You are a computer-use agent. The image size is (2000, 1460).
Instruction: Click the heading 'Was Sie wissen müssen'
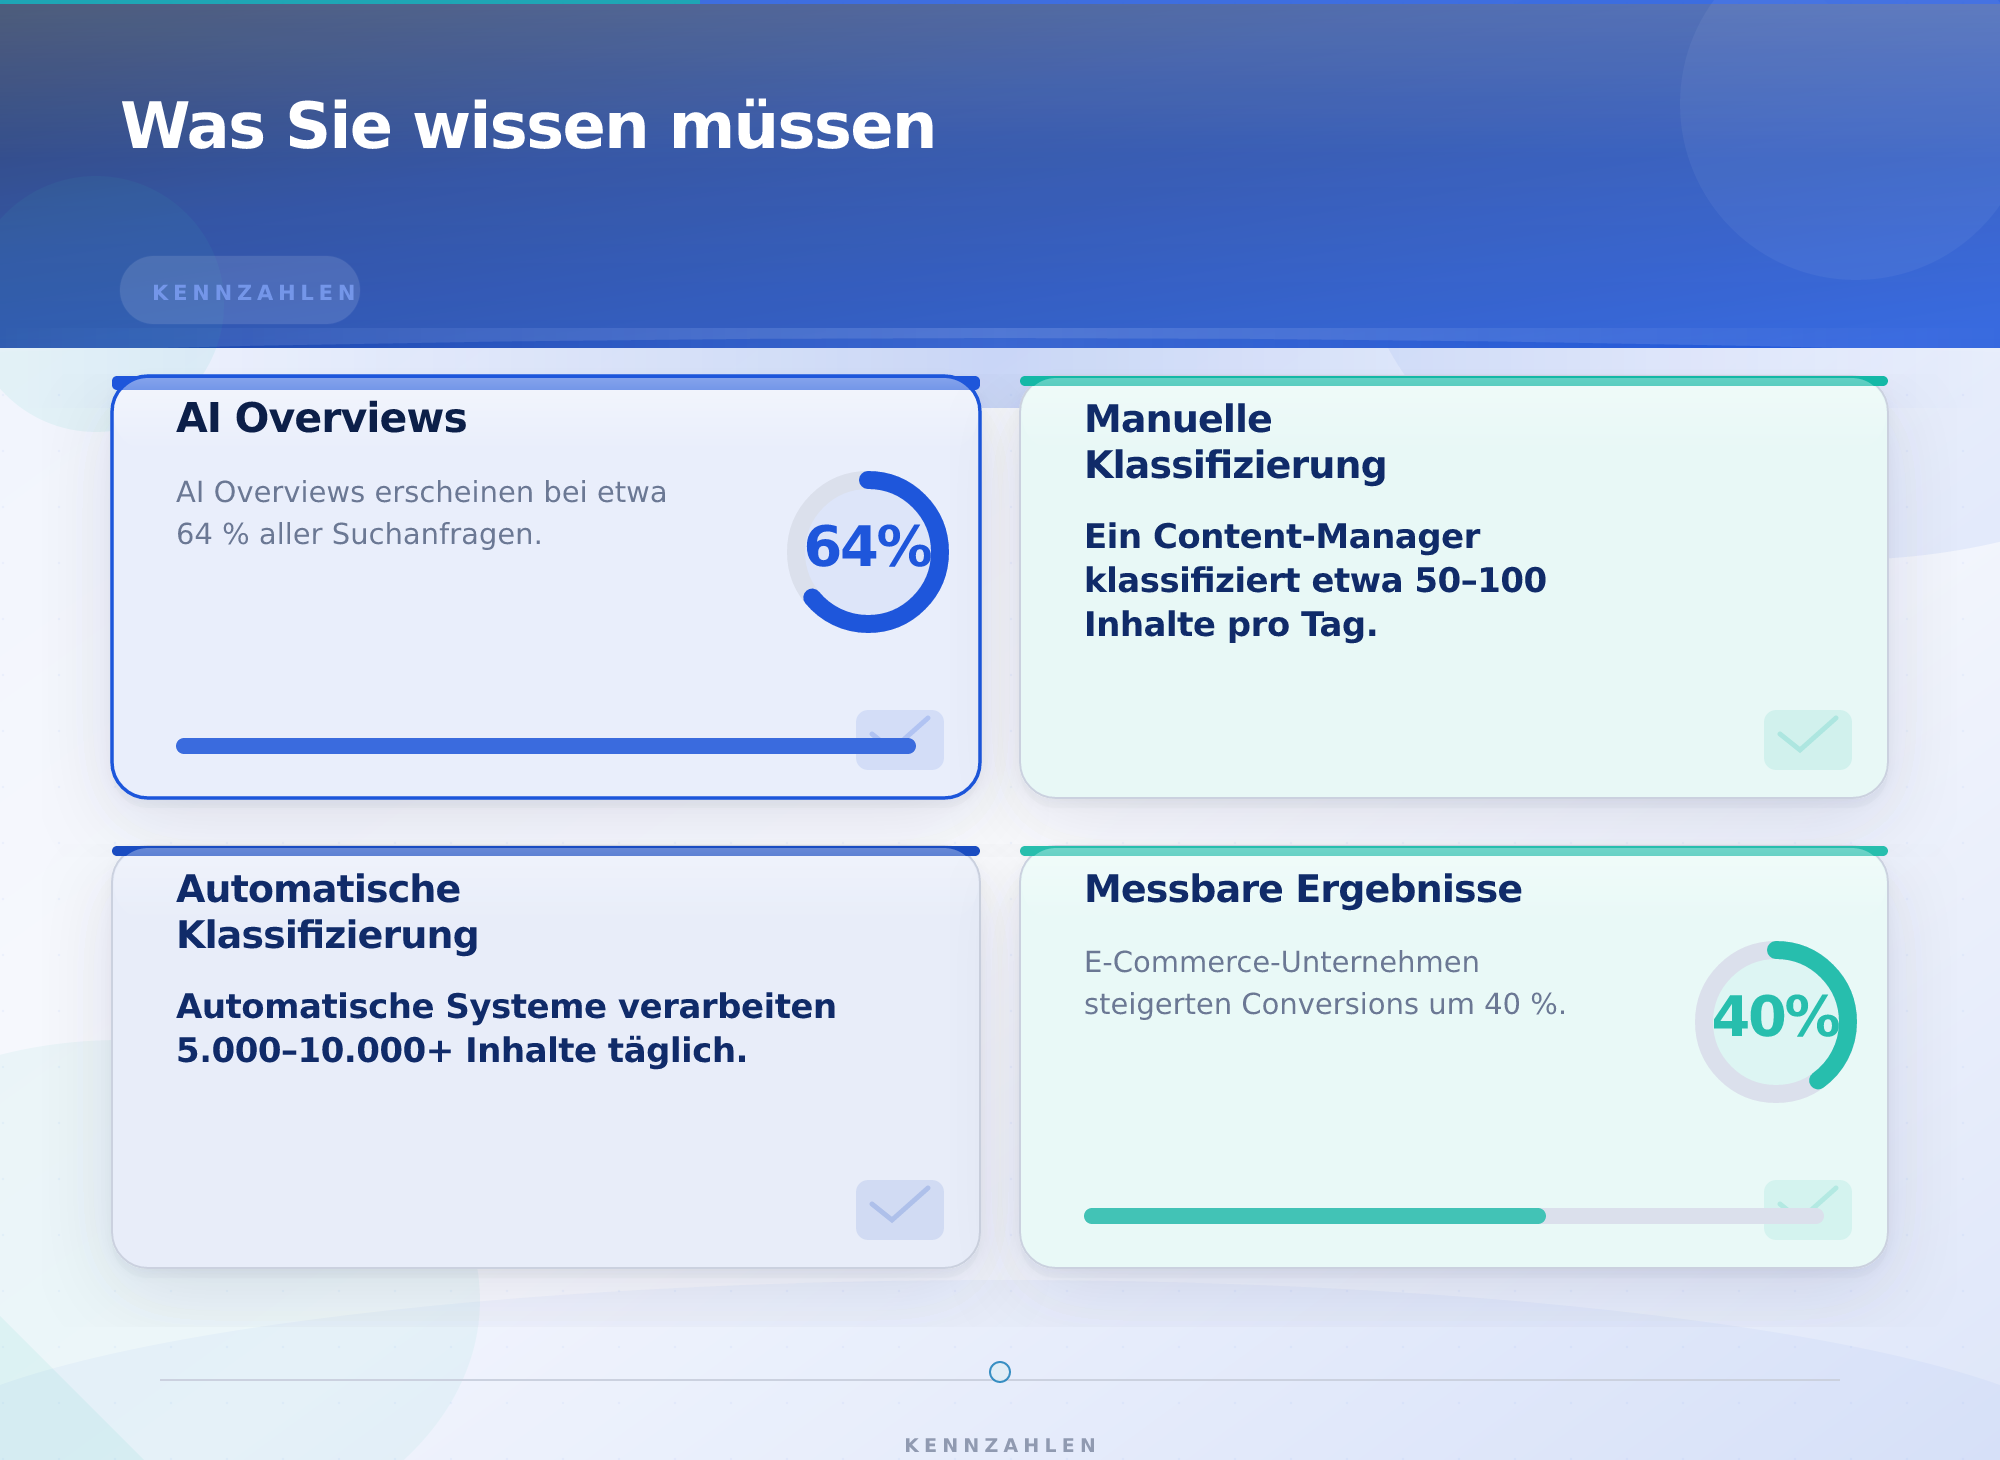528,126
